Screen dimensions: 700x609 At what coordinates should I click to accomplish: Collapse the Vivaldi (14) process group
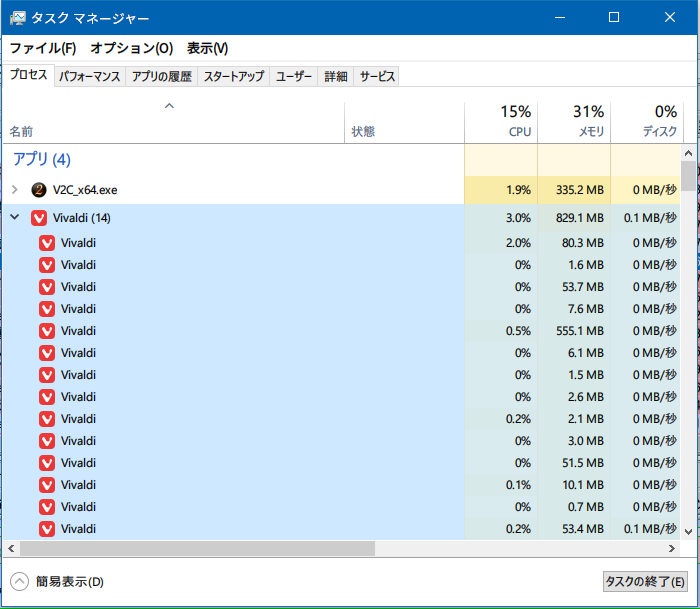(x=15, y=218)
